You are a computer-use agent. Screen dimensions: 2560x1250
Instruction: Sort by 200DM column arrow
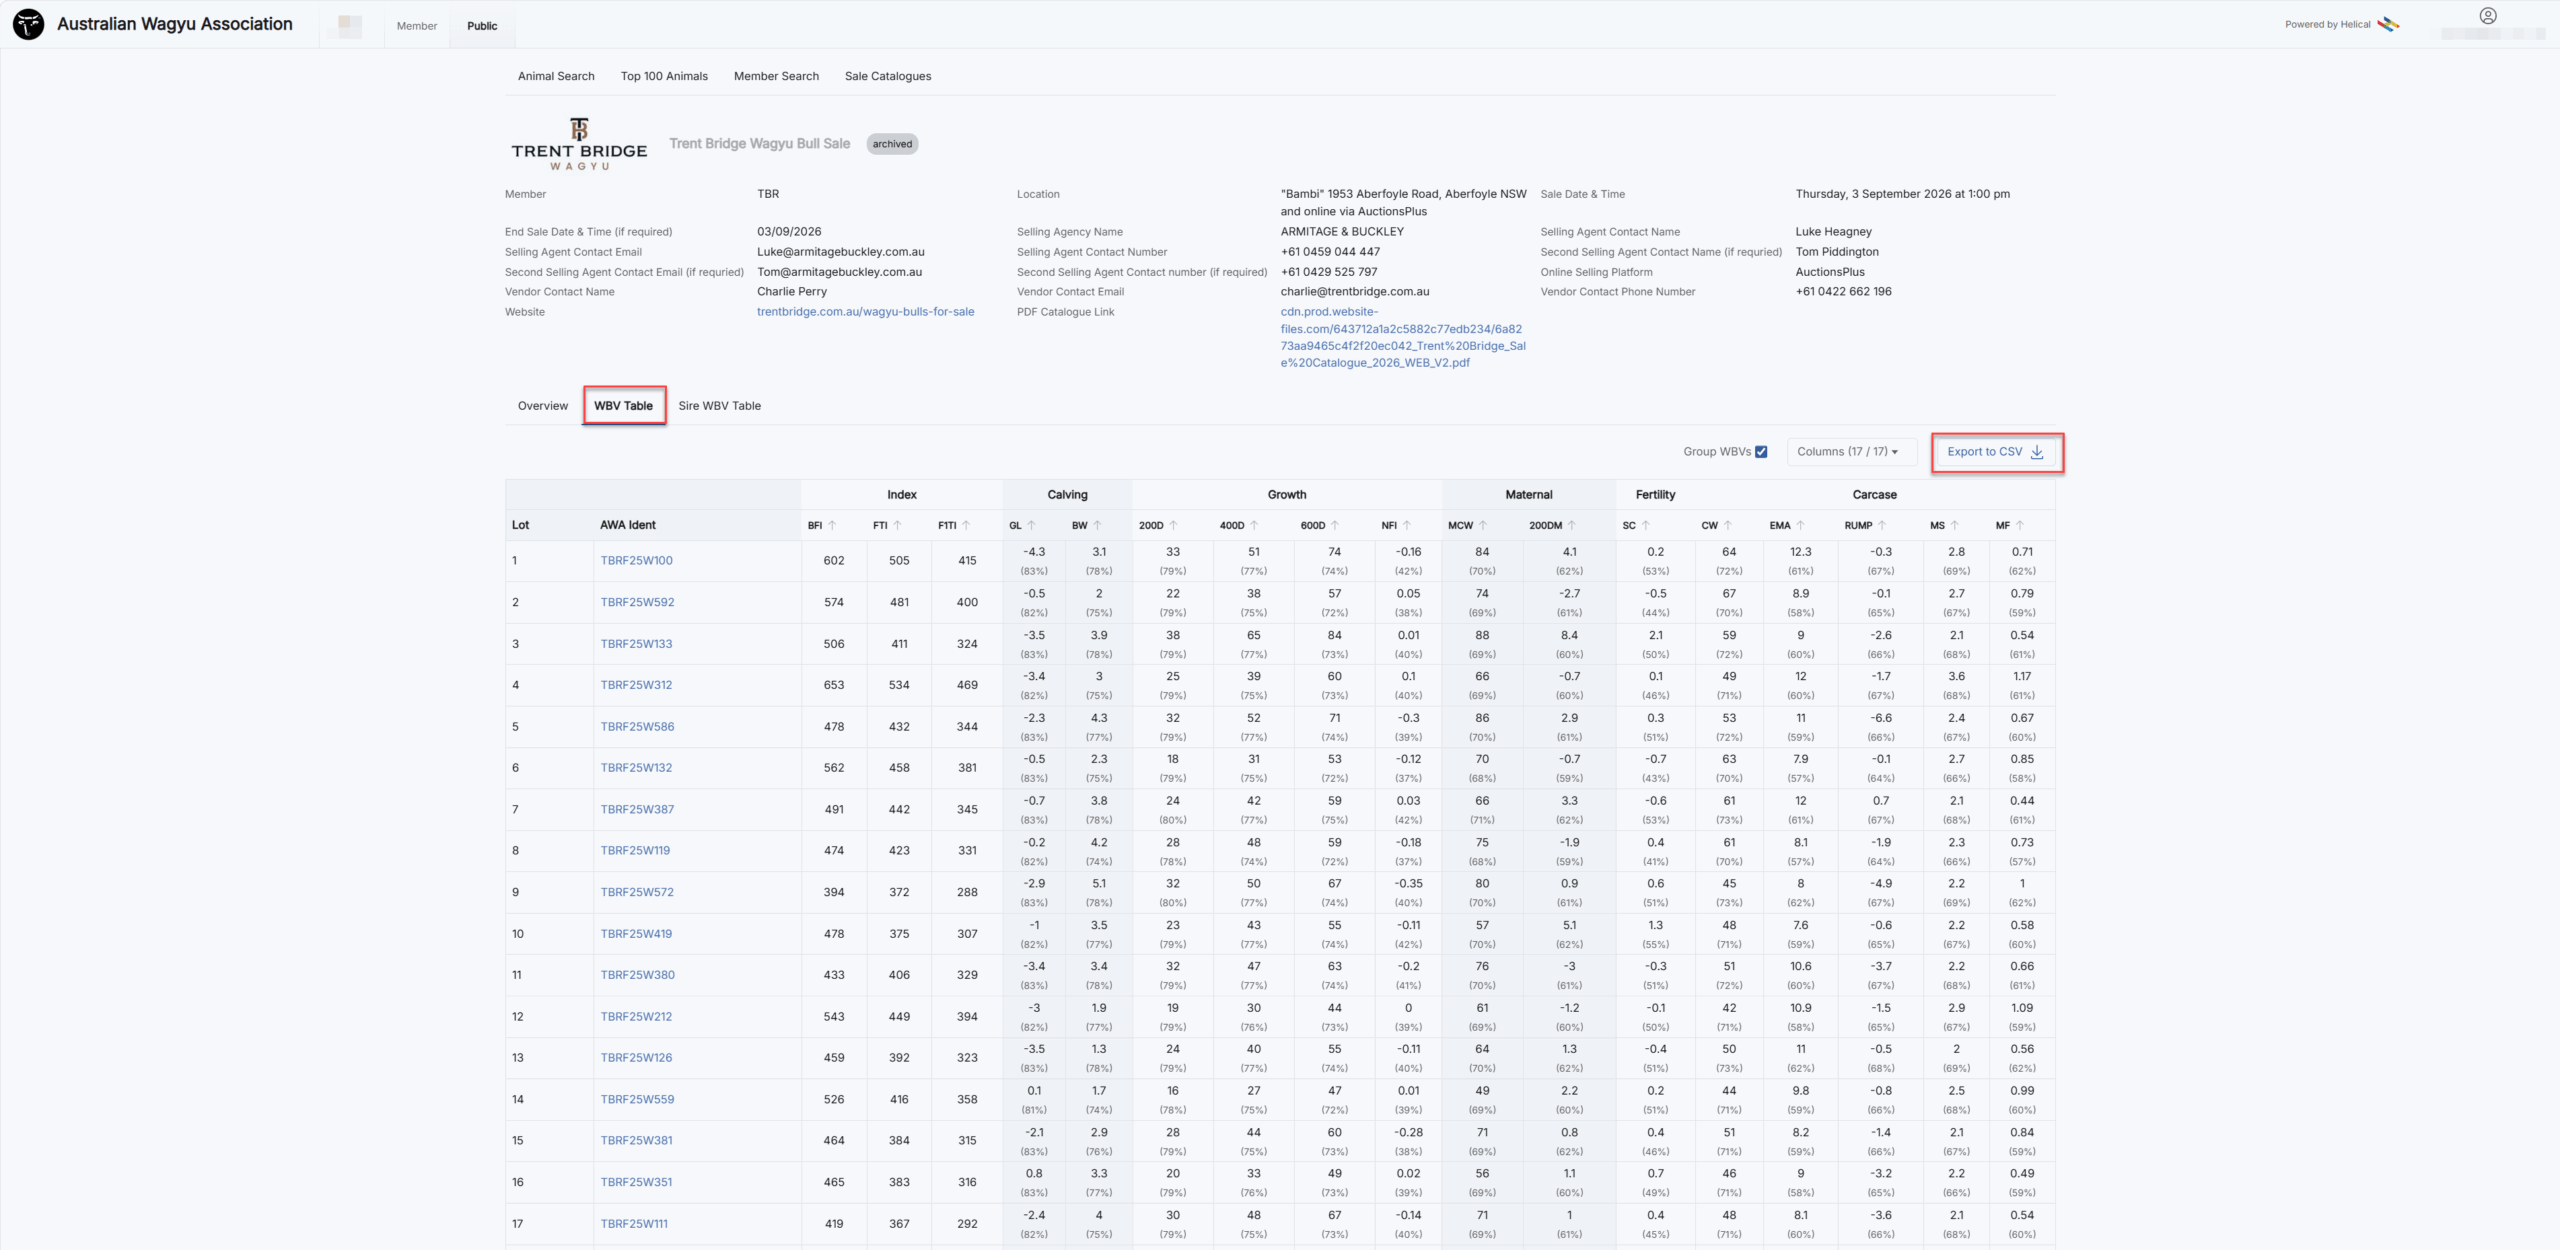[1572, 525]
